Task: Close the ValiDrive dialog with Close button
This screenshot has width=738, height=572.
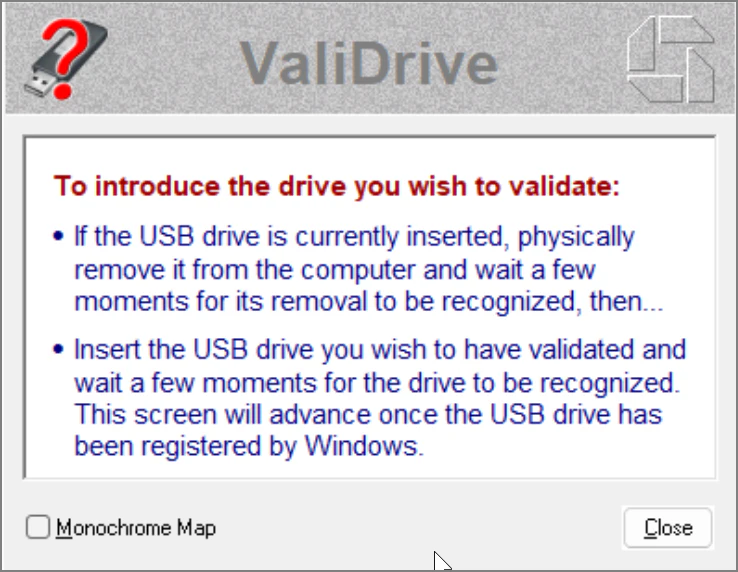Action: pos(668,527)
